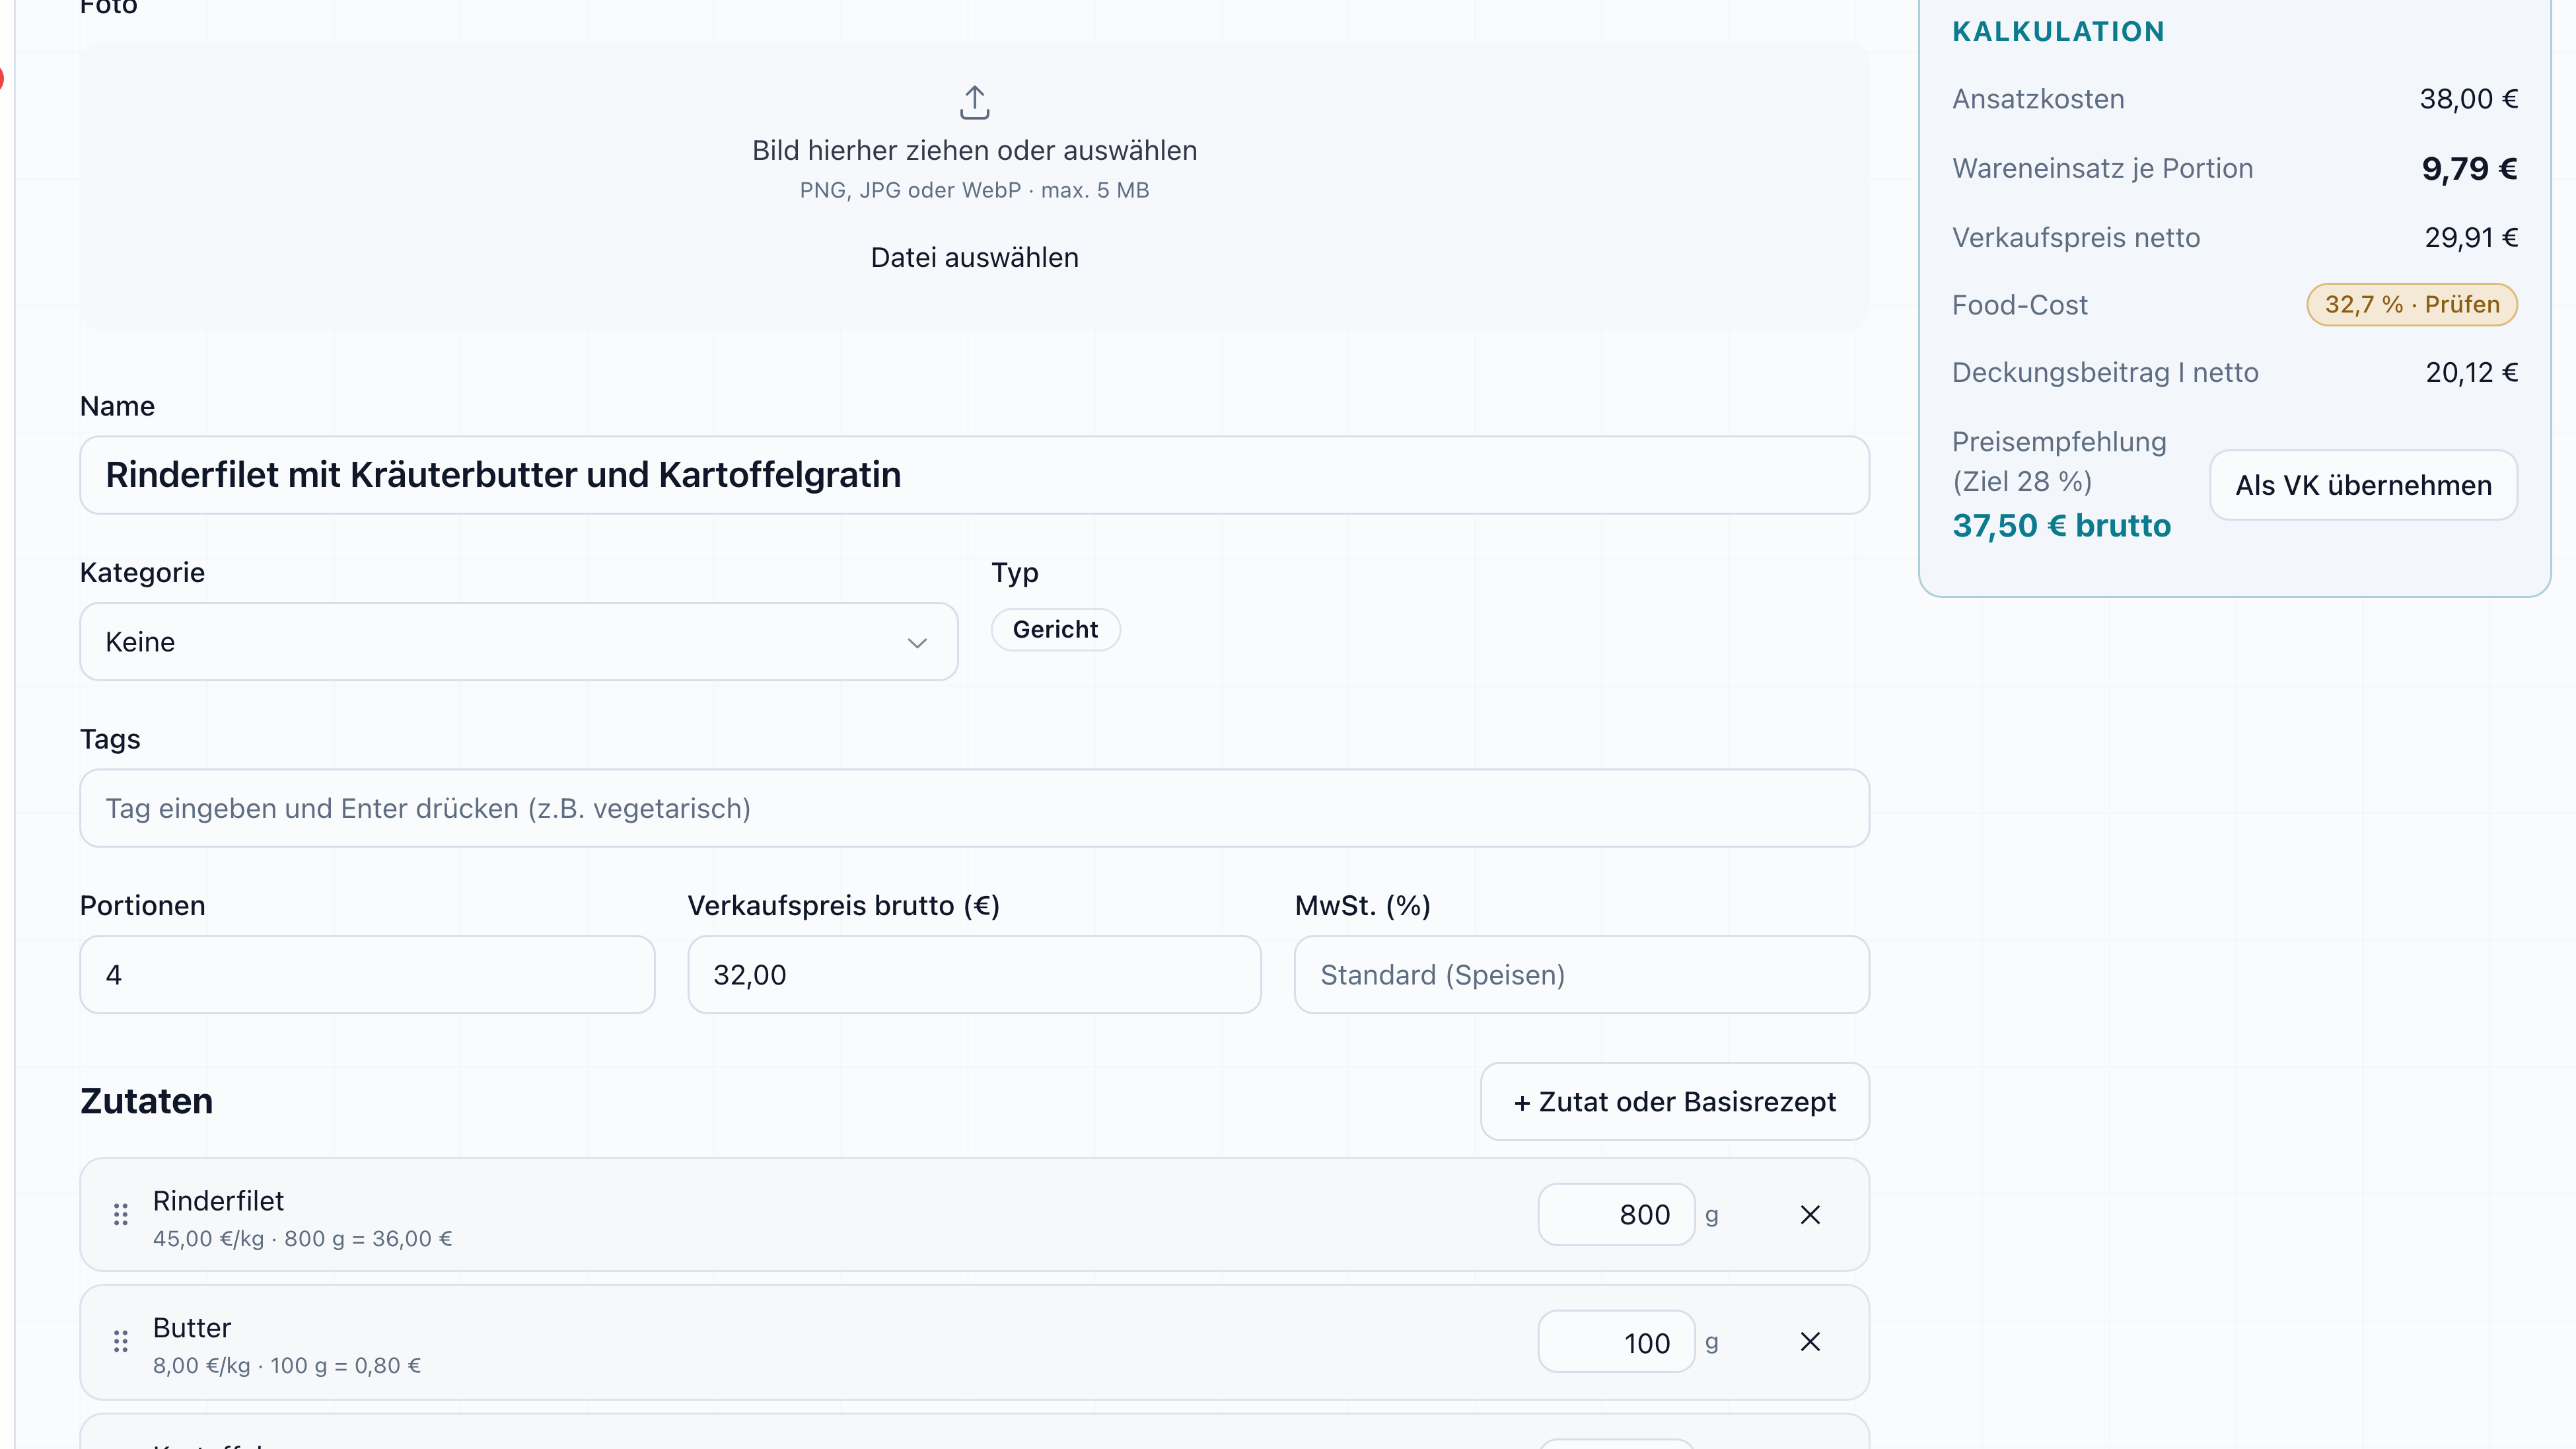Select the Gericht type chip

1055,629
